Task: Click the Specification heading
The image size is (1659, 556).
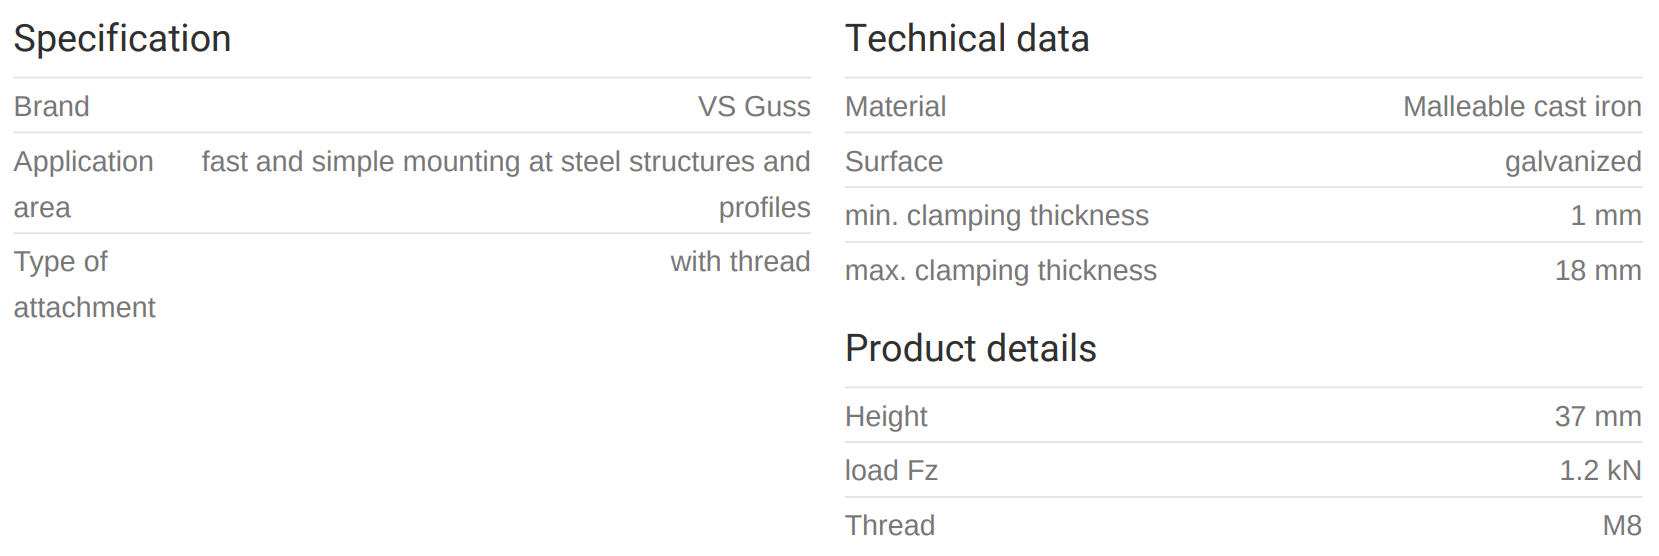Action: 122,39
